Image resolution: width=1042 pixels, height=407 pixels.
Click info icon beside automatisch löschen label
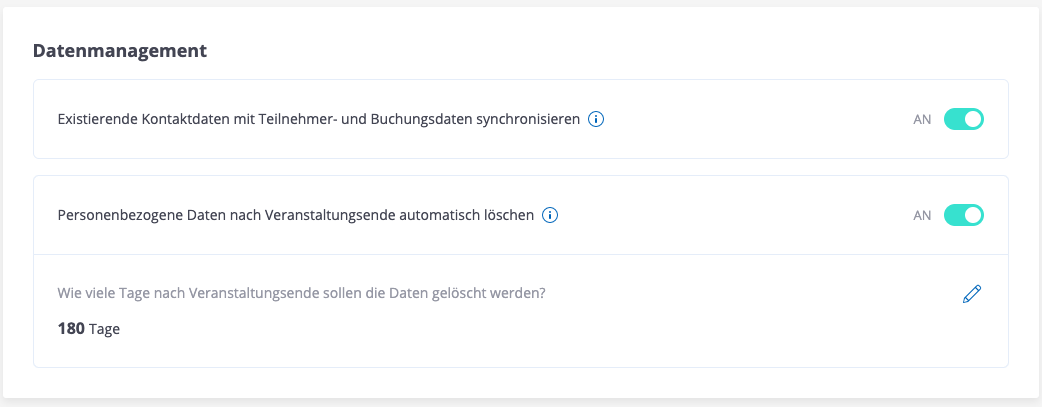(550, 215)
